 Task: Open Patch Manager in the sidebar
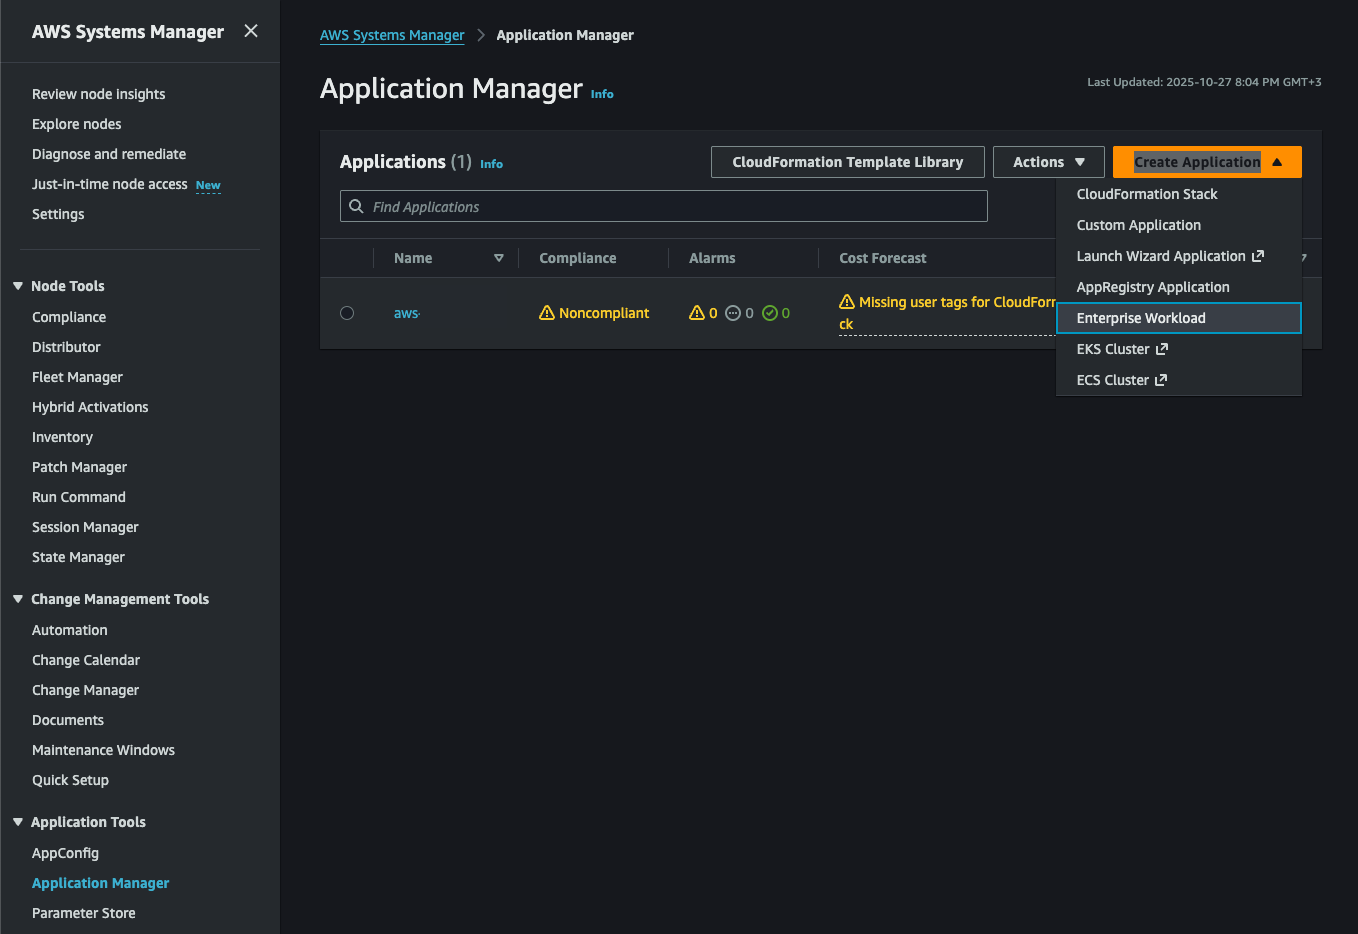pos(79,467)
